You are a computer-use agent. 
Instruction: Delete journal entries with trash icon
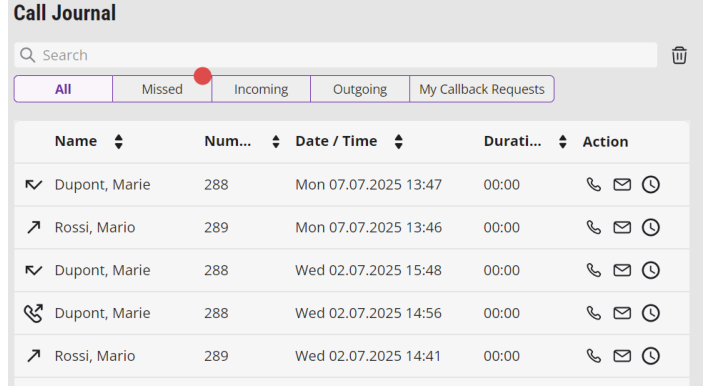(x=679, y=55)
